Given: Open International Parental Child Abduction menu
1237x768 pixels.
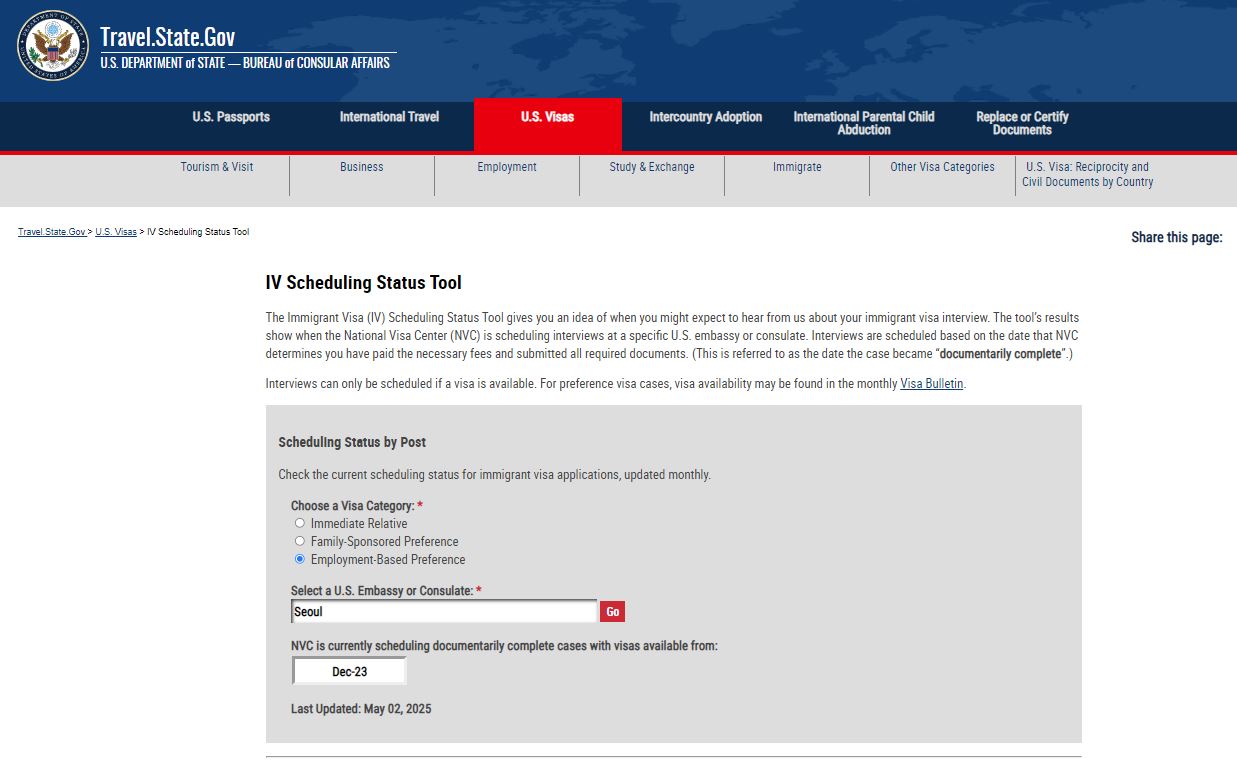Looking at the screenshot, I should [863, 123].
